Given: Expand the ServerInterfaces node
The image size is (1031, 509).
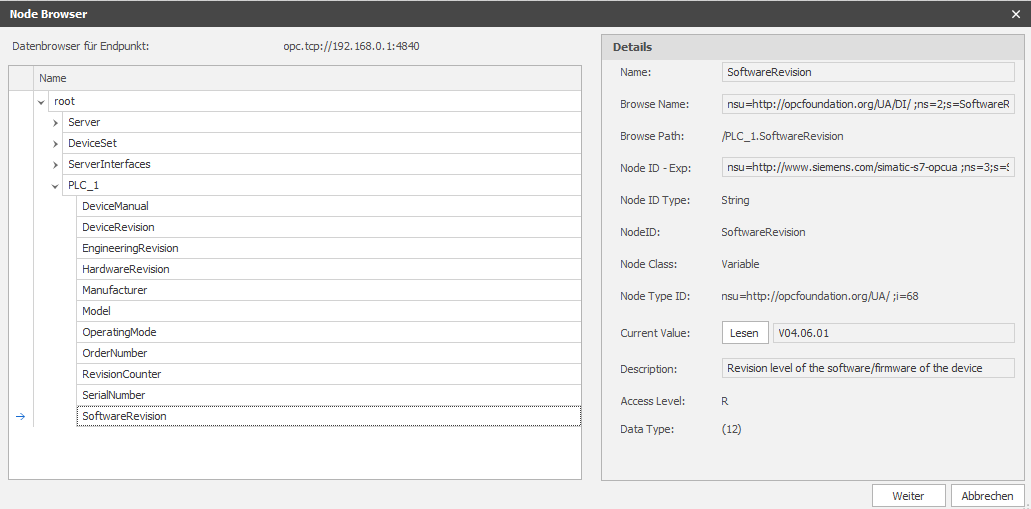Looking at the screenshot, I should (x=55, y=165).
